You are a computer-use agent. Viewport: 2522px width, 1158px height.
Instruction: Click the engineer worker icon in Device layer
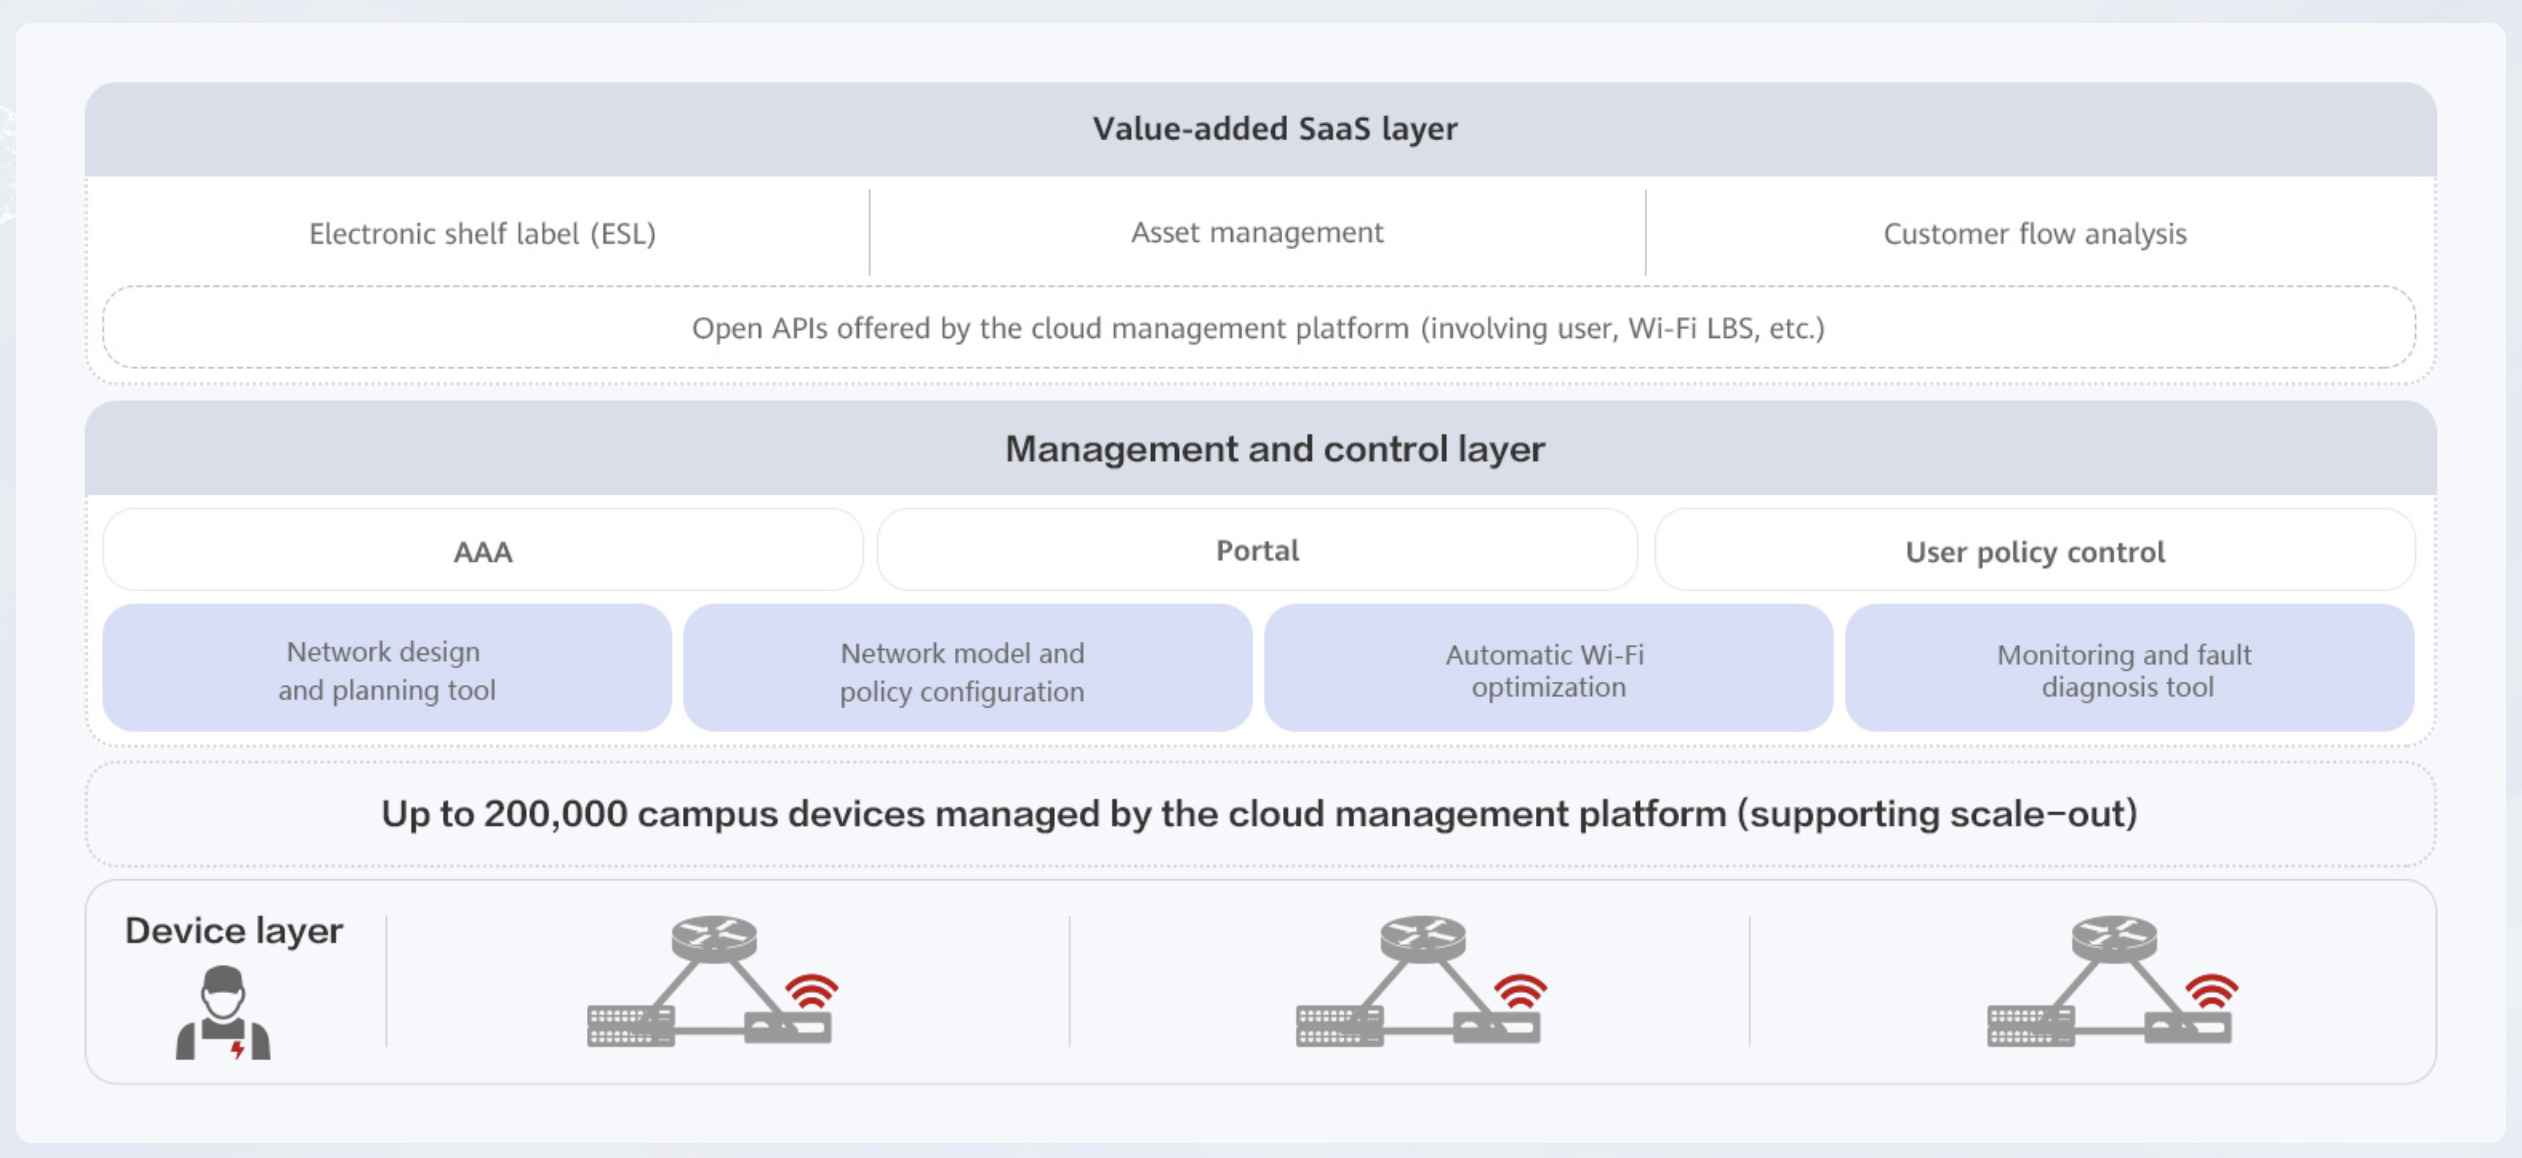(223, 1012)
